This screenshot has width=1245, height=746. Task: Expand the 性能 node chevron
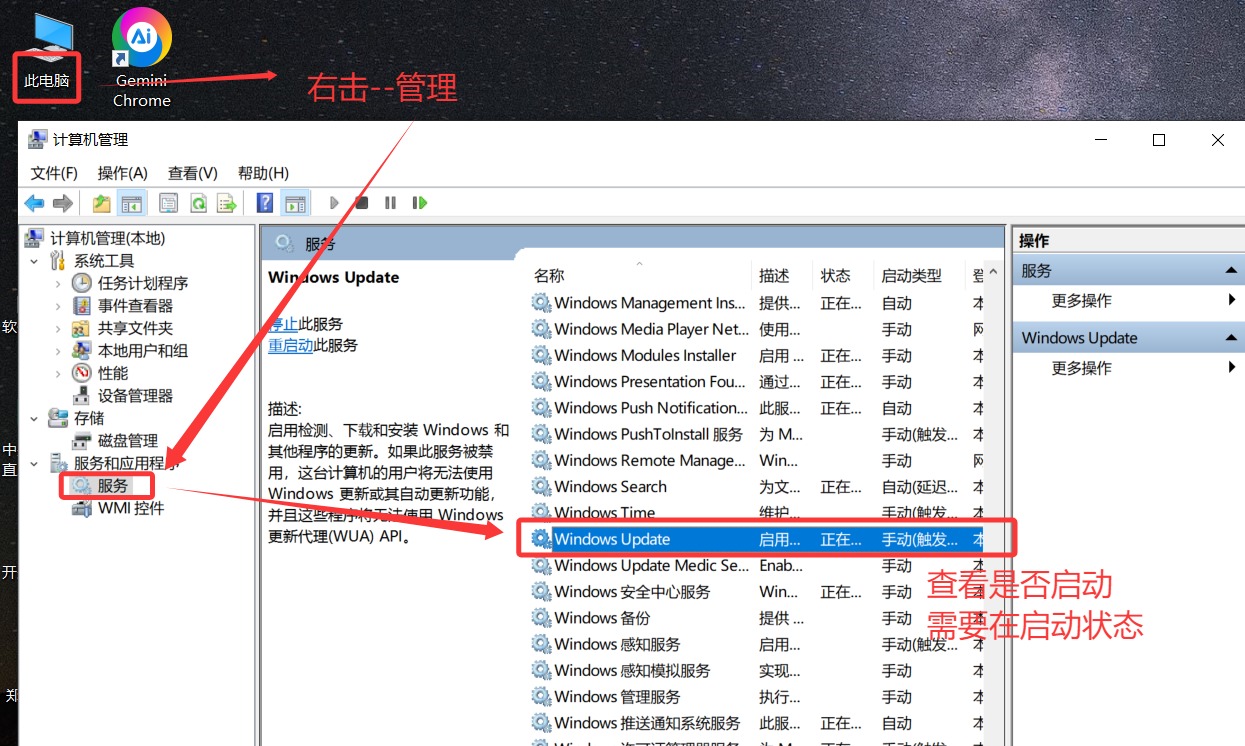[x=58, y=374]
